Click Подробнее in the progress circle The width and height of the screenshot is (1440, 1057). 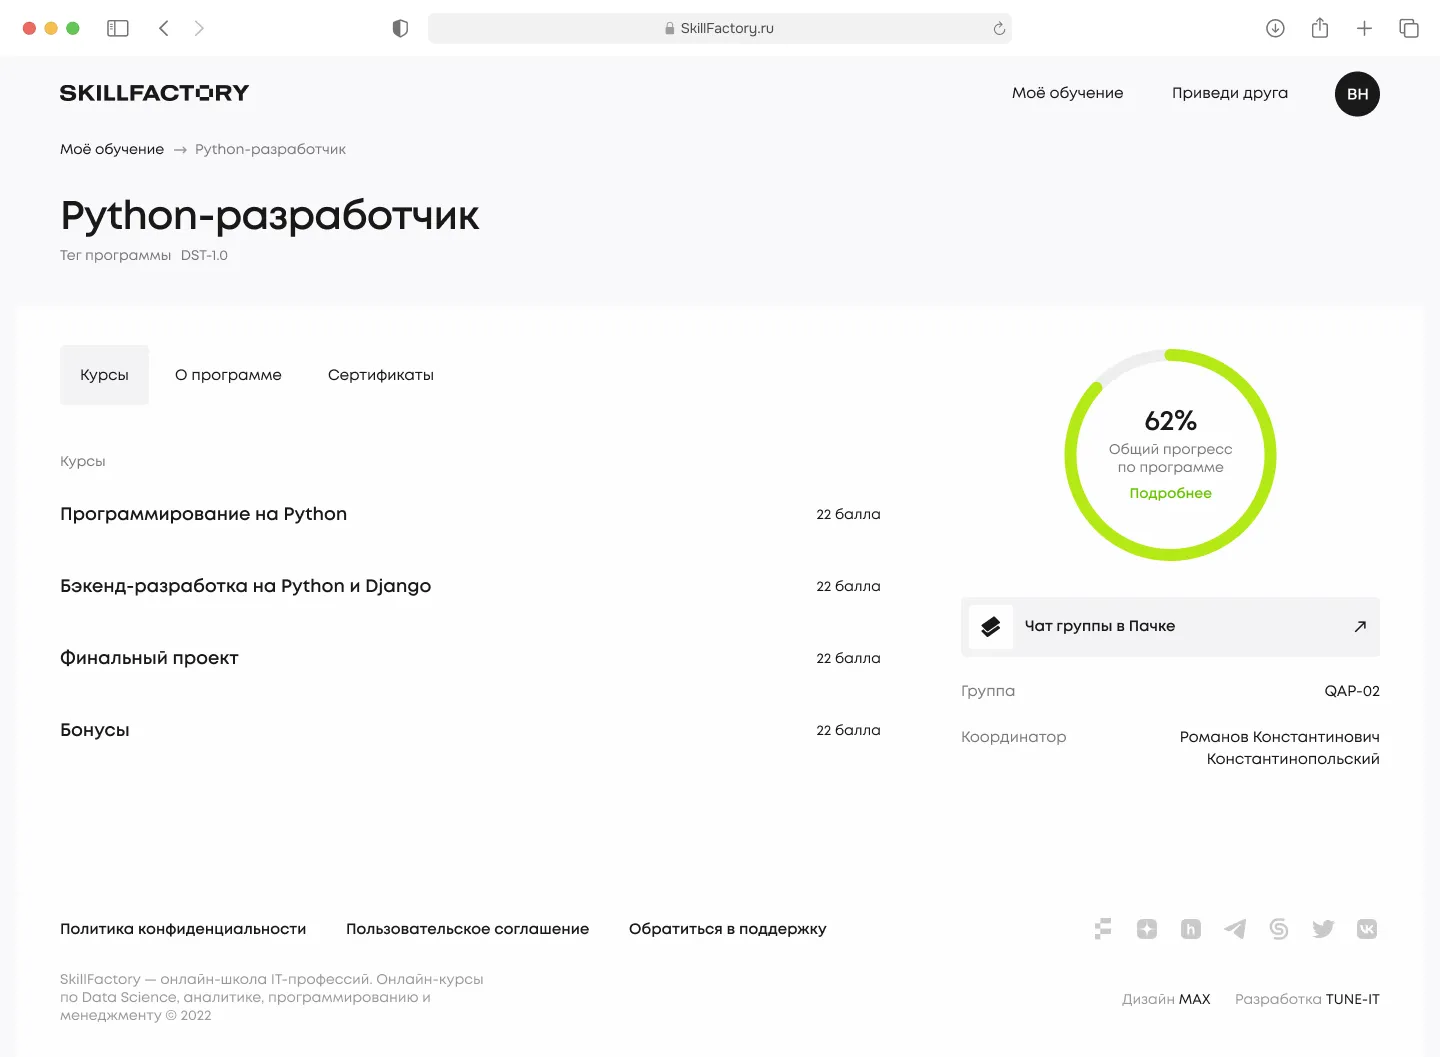point(1170,493)
